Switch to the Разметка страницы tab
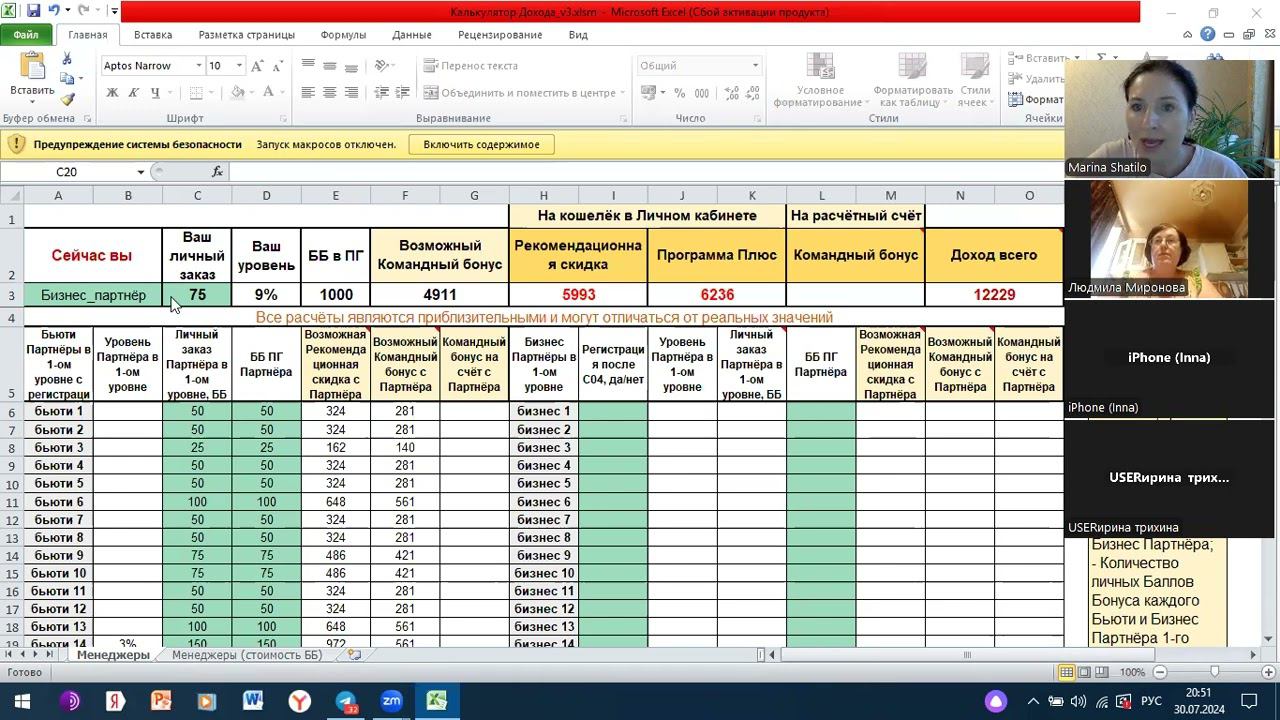1280x720 pixels. pos(246,35)
